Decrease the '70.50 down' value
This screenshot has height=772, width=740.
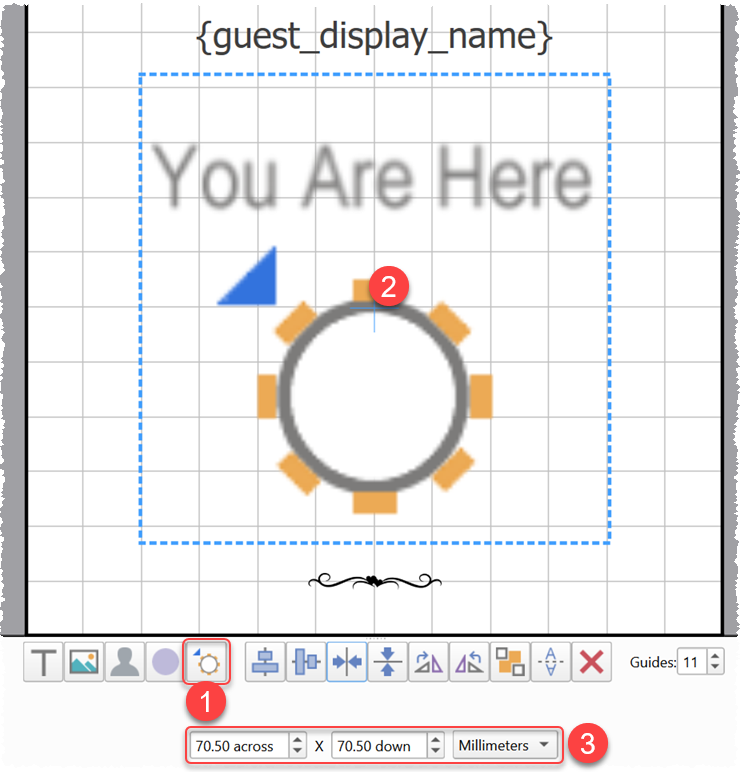pos(436,752)
